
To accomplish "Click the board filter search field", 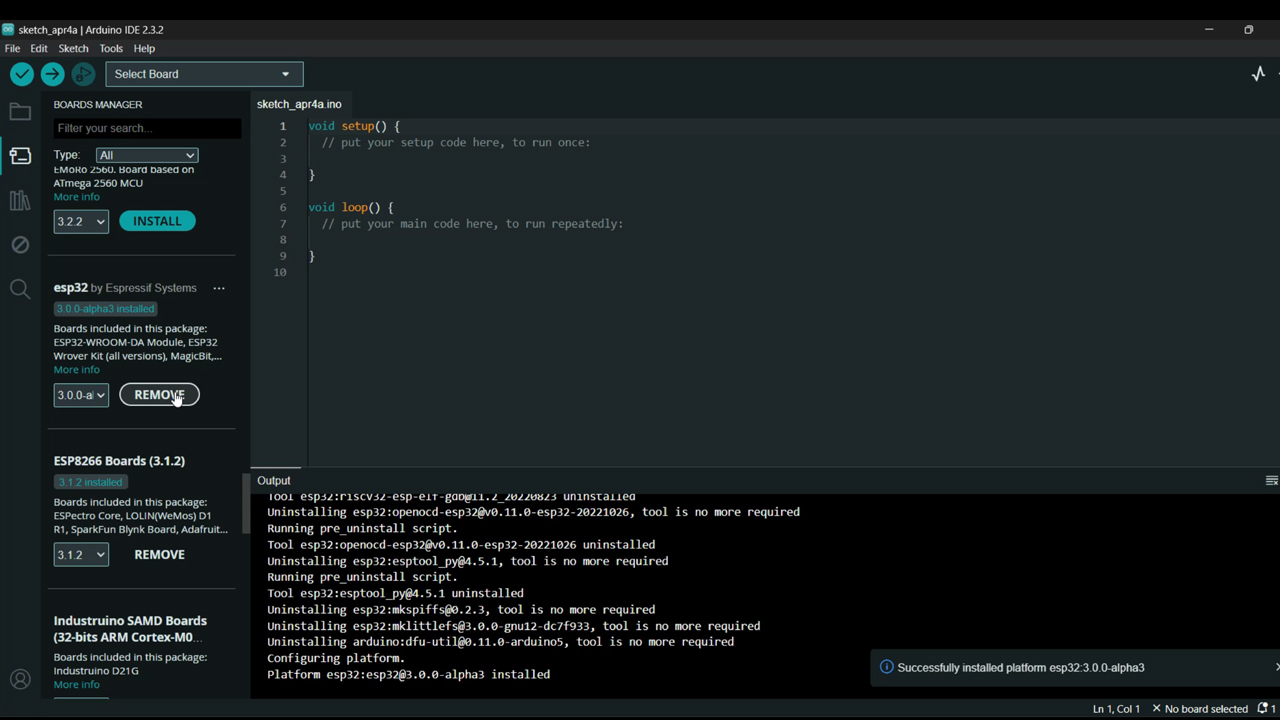I will coord(147,128).
